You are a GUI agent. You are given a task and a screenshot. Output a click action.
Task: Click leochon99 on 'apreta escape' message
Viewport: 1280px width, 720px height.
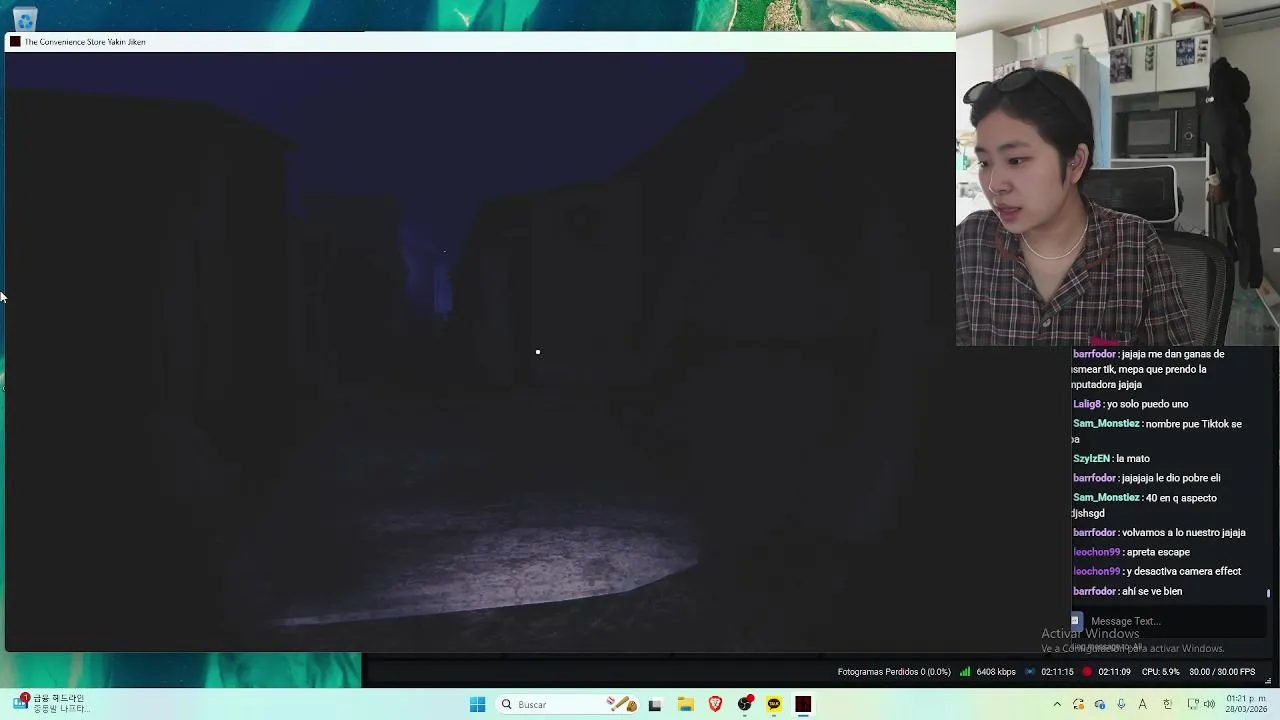pos(1096,552)
